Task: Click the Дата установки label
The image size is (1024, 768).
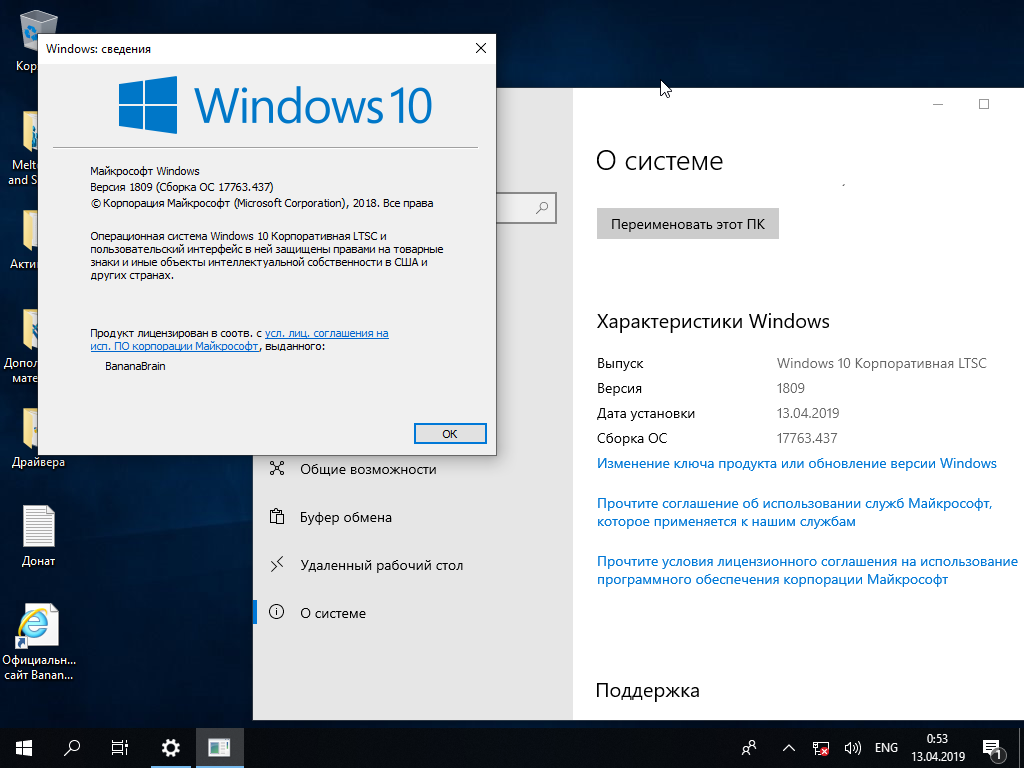Action: (646, 413)
